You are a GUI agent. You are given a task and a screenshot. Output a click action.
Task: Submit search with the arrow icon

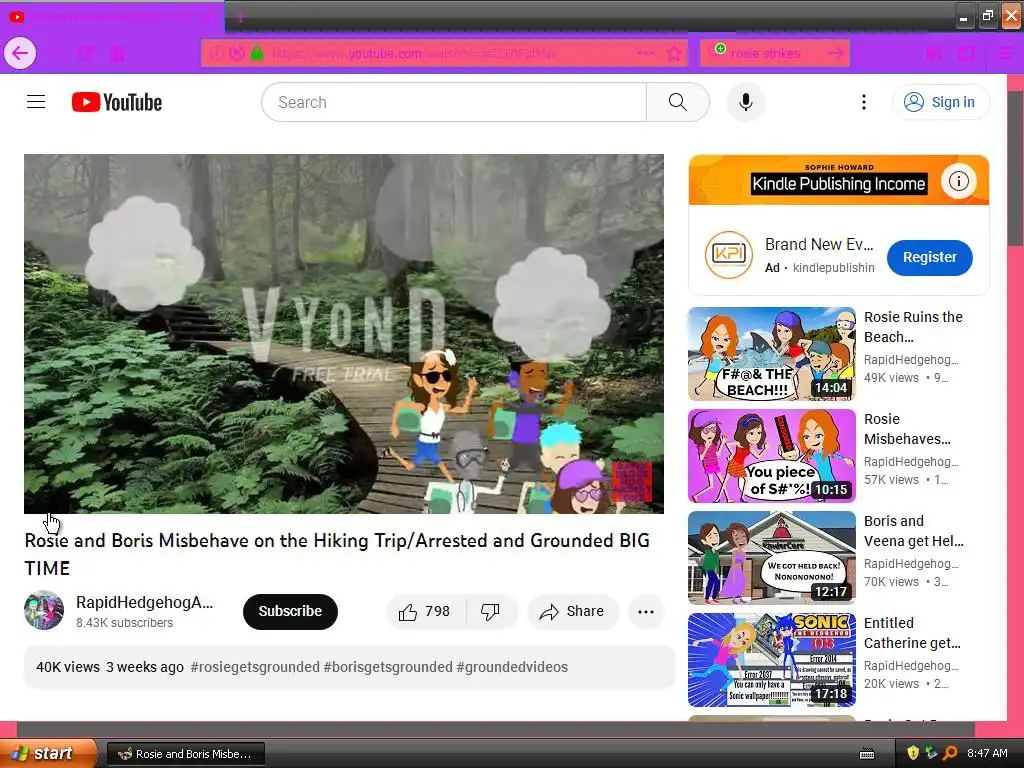click(x=835, y=53)
